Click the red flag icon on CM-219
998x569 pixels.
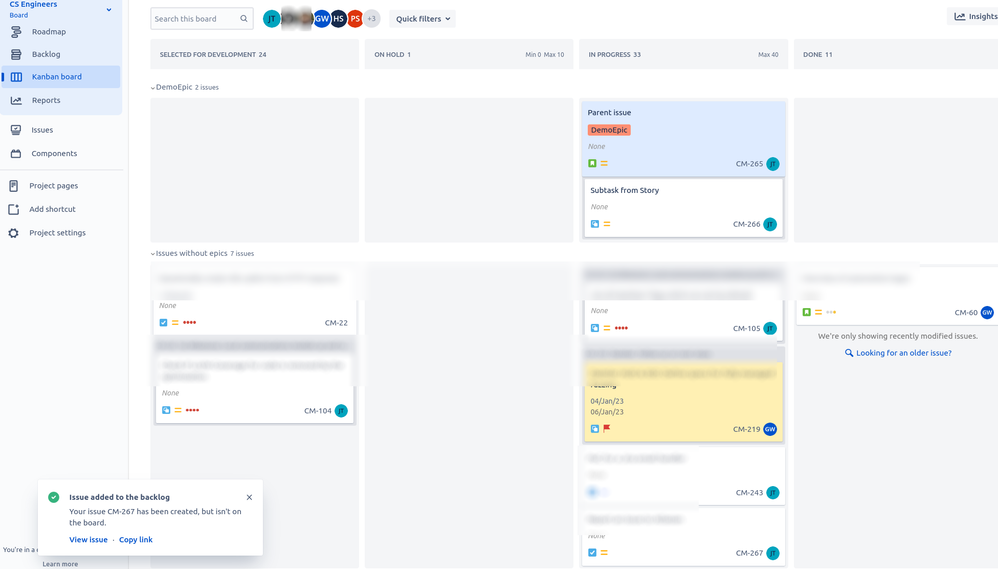[x=607, y=428]
